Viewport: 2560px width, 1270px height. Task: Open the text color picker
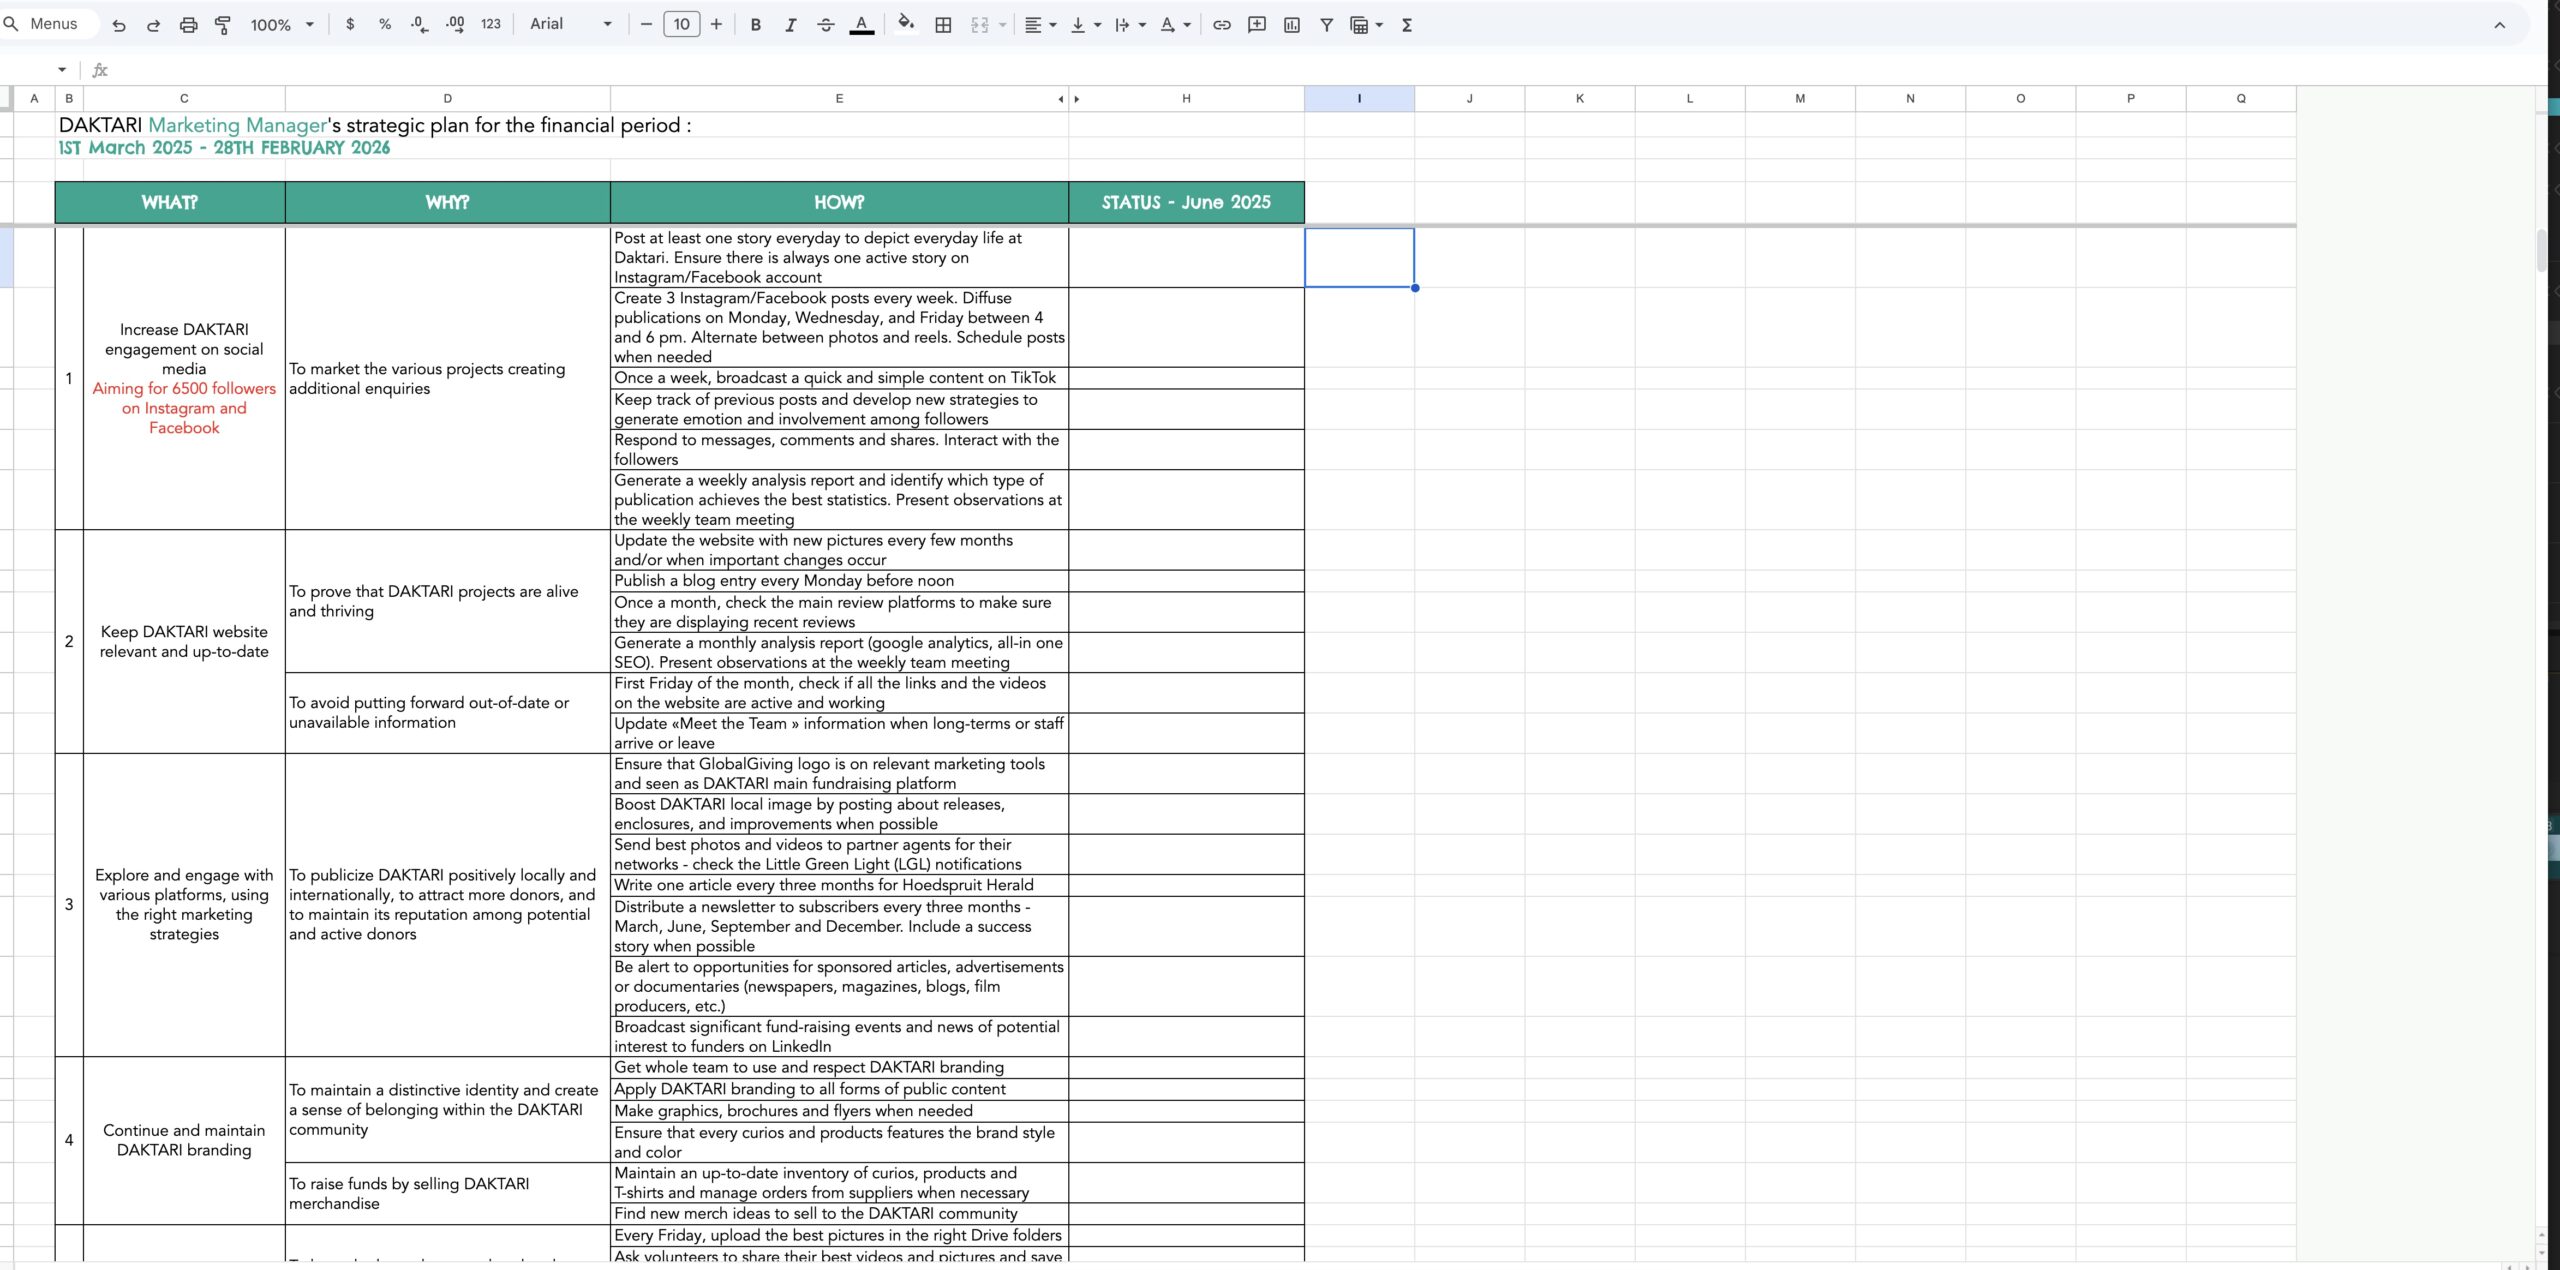tap(861, 25)
